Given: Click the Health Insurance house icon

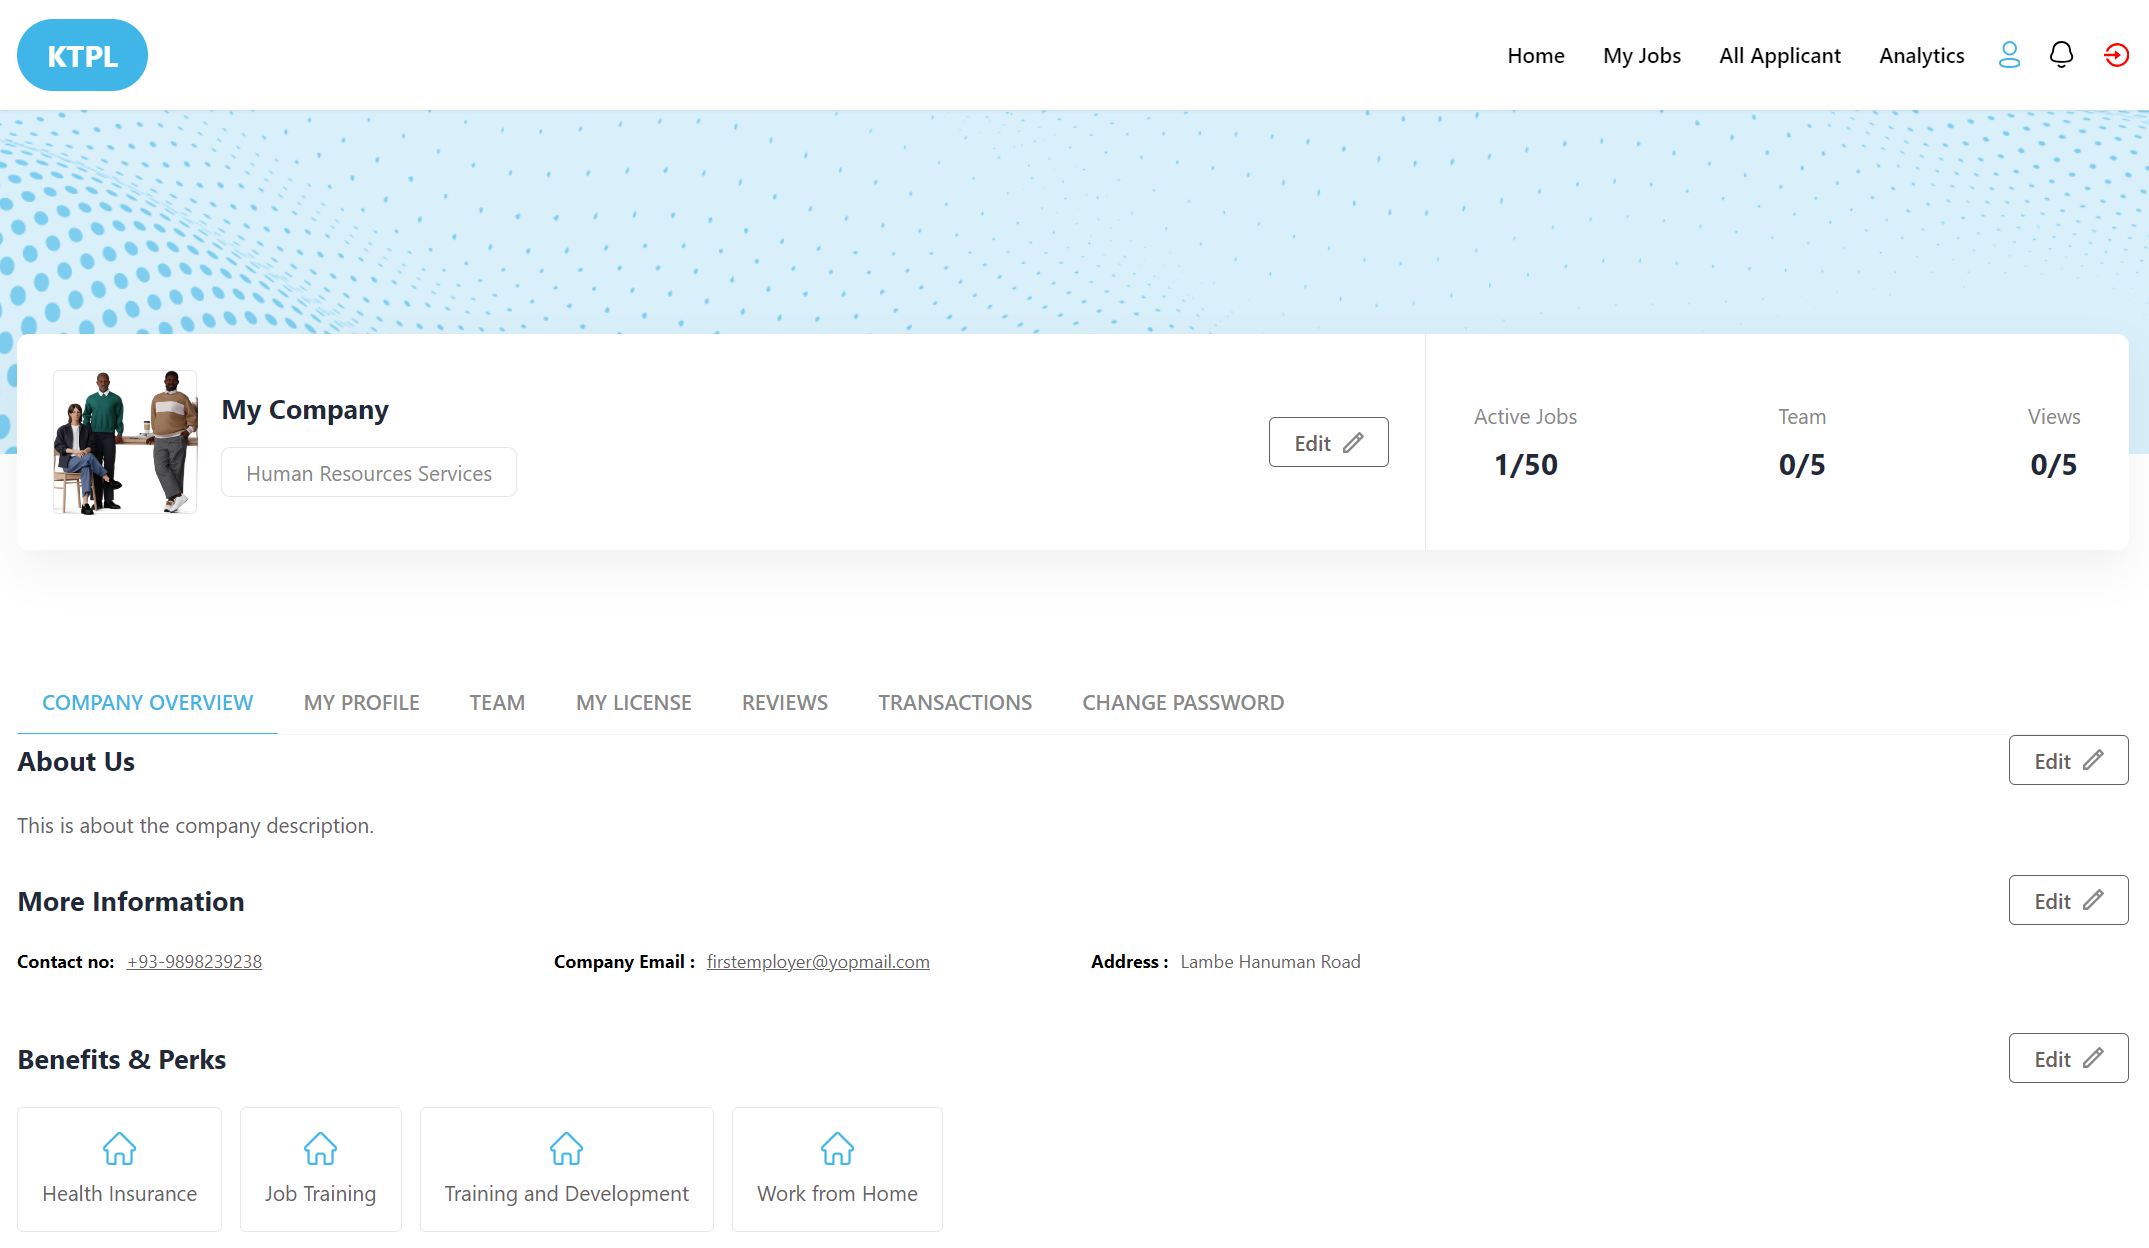Looking at the screenshot, I should tap(119, 1149).
